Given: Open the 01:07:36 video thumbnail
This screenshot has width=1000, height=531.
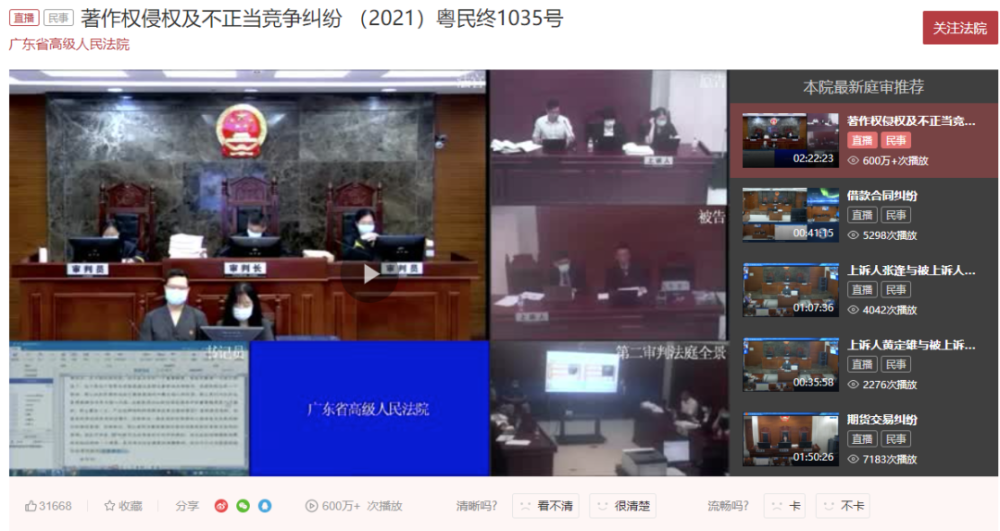Looking at the screenshot, I should pos(790,289).
